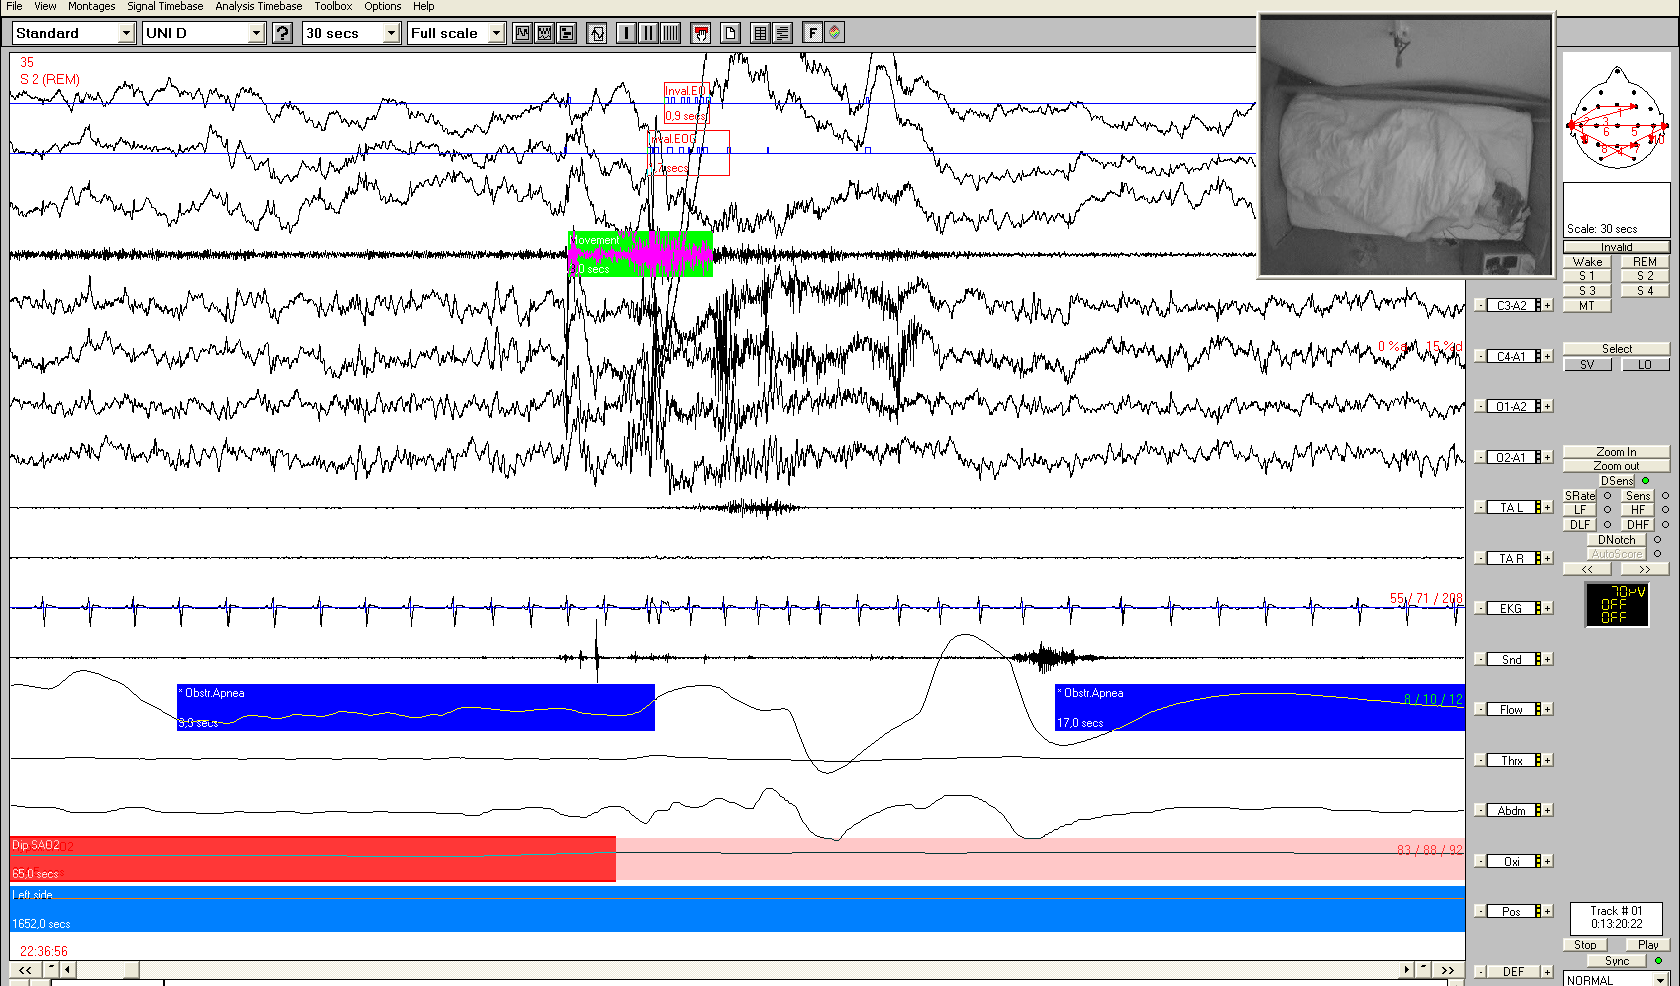Open the Analysis Timebase menu
The width and height of the screenshot is (1680, 986).
[x=259, y=6]
